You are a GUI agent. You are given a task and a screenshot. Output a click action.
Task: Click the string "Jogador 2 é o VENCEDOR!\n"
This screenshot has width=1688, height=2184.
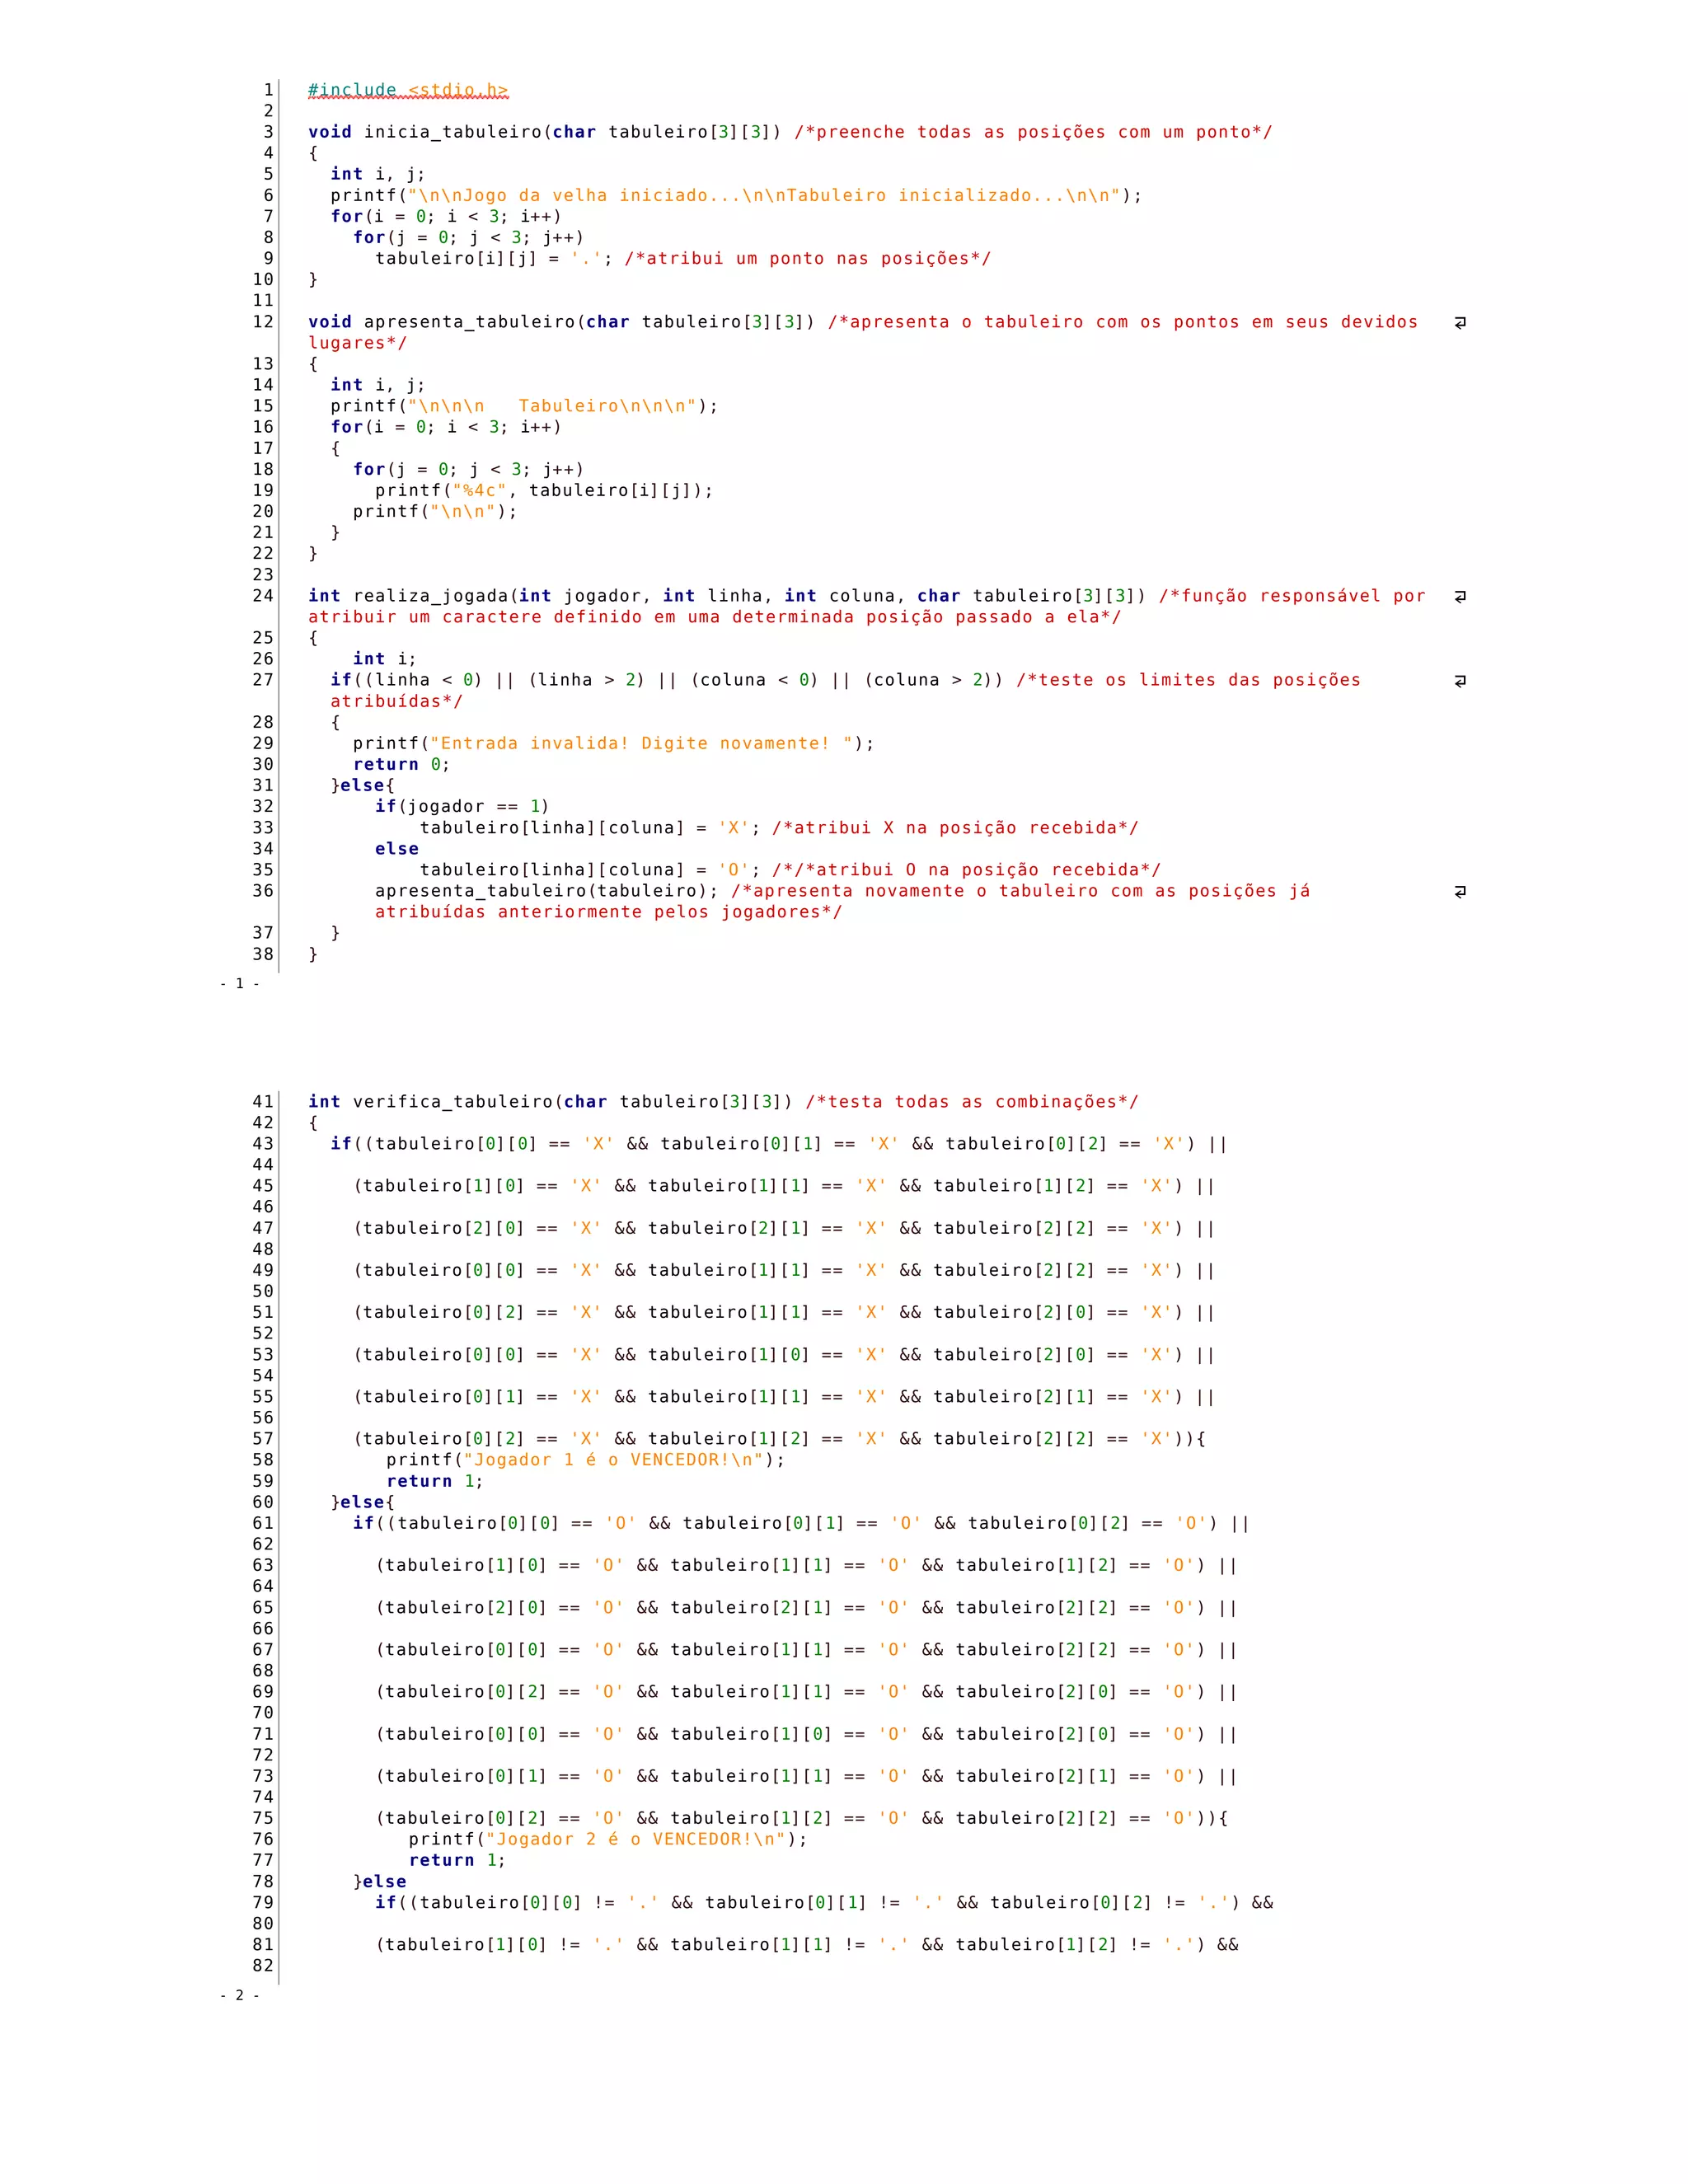[x=635, y=1838]
